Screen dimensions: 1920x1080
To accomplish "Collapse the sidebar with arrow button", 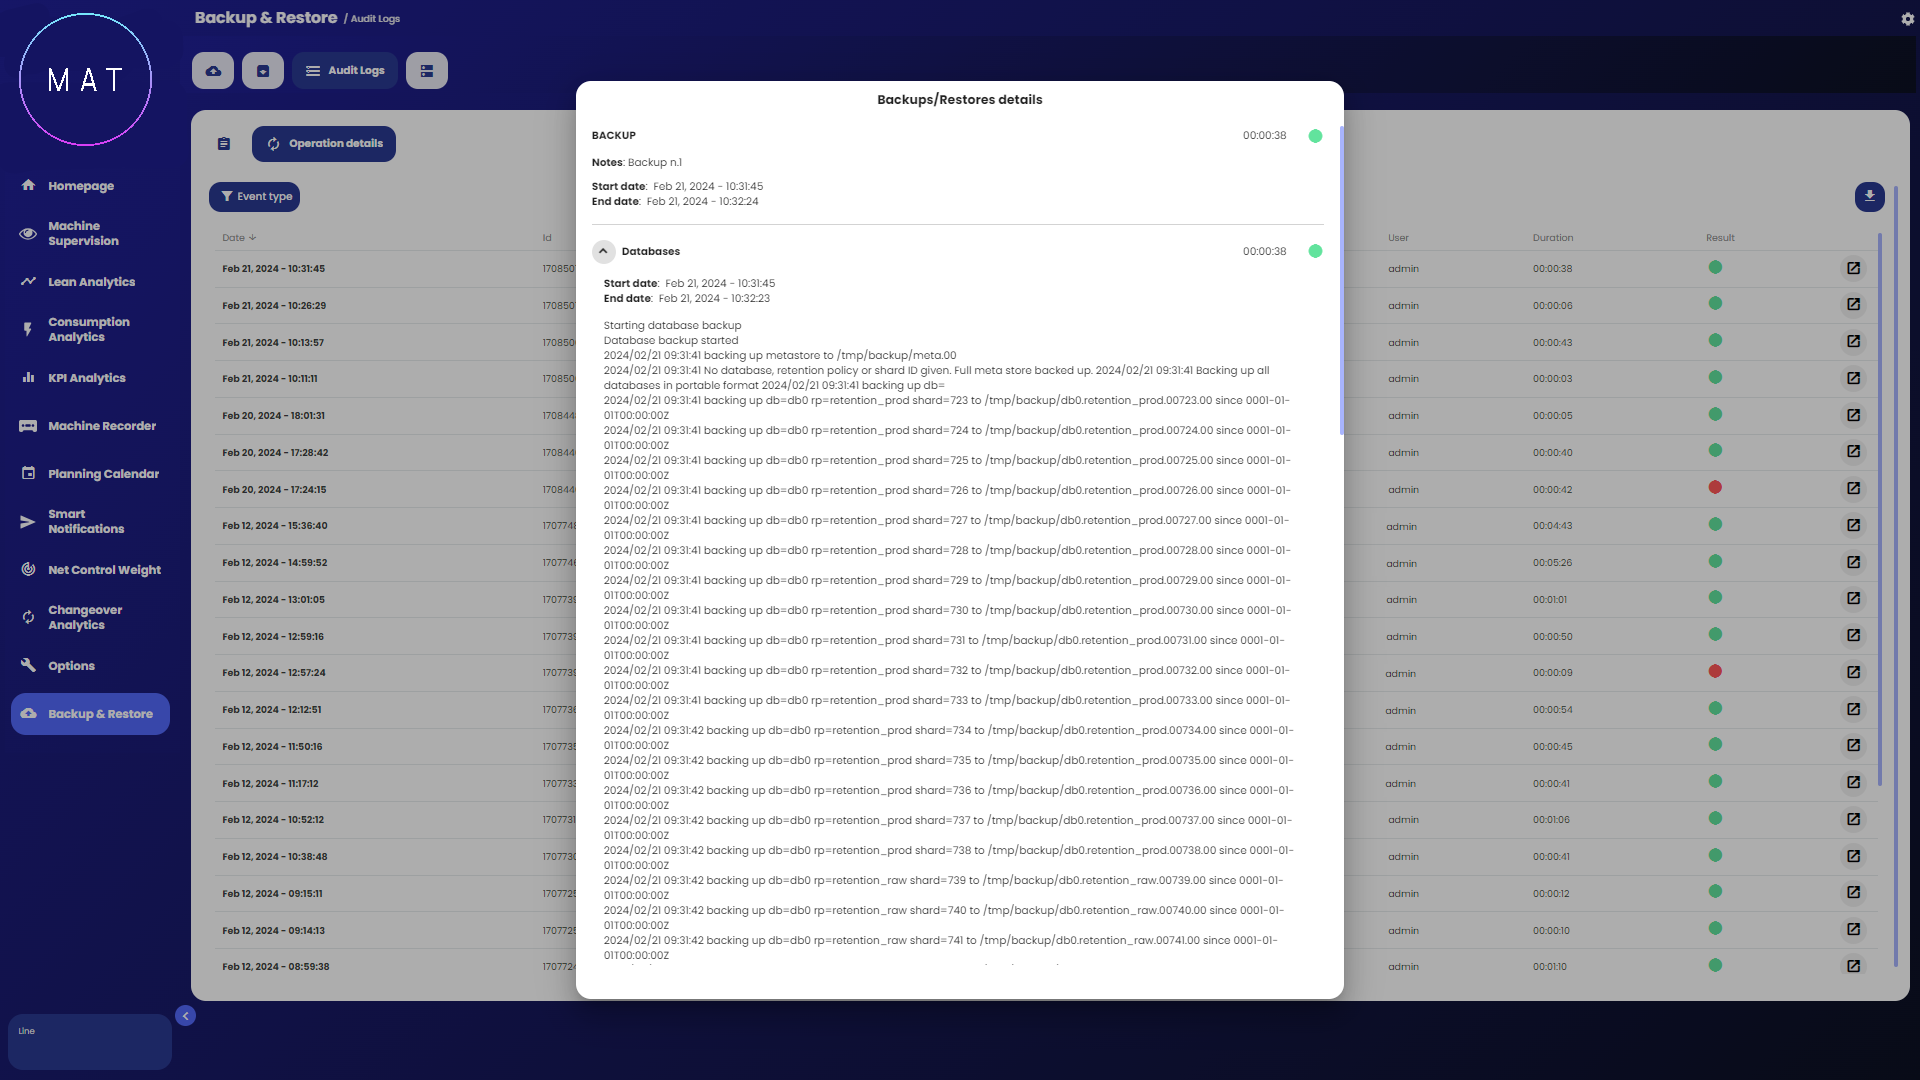I will pos(185,1016).
